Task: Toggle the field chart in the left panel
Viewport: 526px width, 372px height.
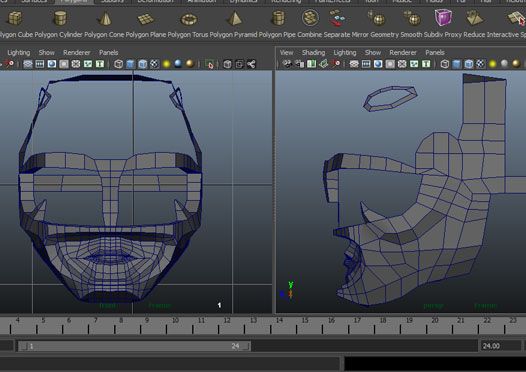Action: pyautogui.click(x=76, y=64)
